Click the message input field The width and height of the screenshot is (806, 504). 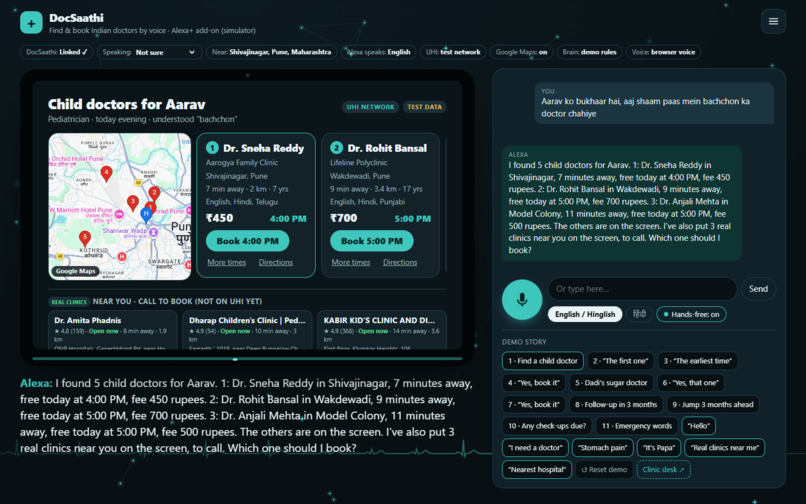643,289
